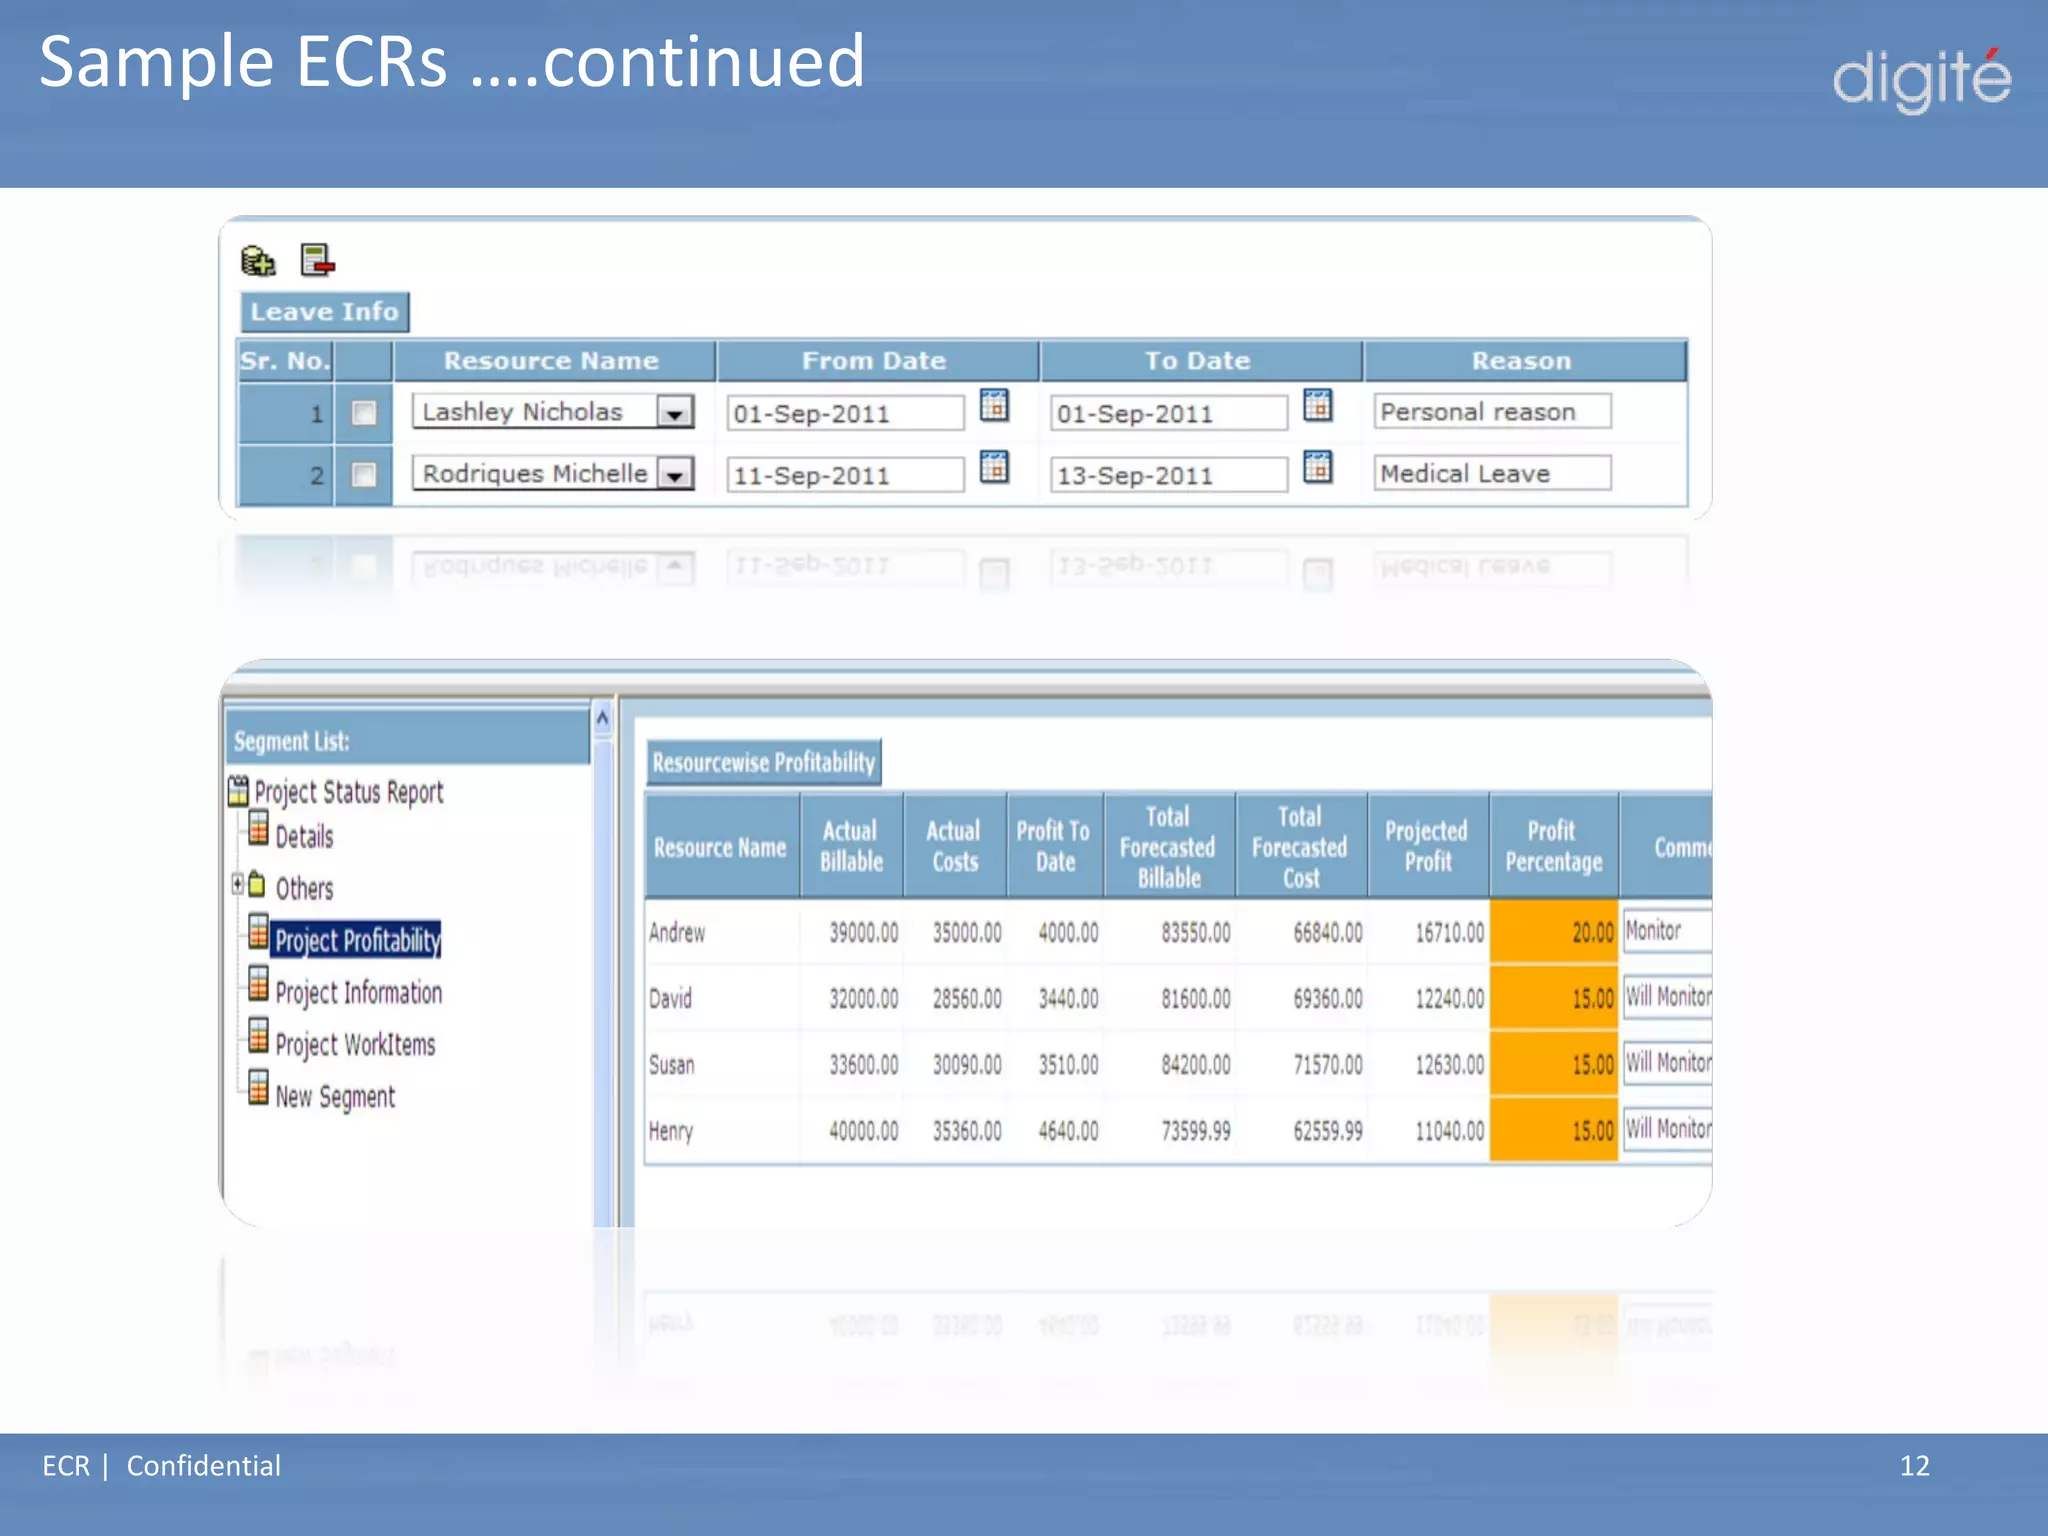Viewport: 2048px width, 1536px height.
Task: Select the Project Profitability segment
Action: tap(357, 940)
